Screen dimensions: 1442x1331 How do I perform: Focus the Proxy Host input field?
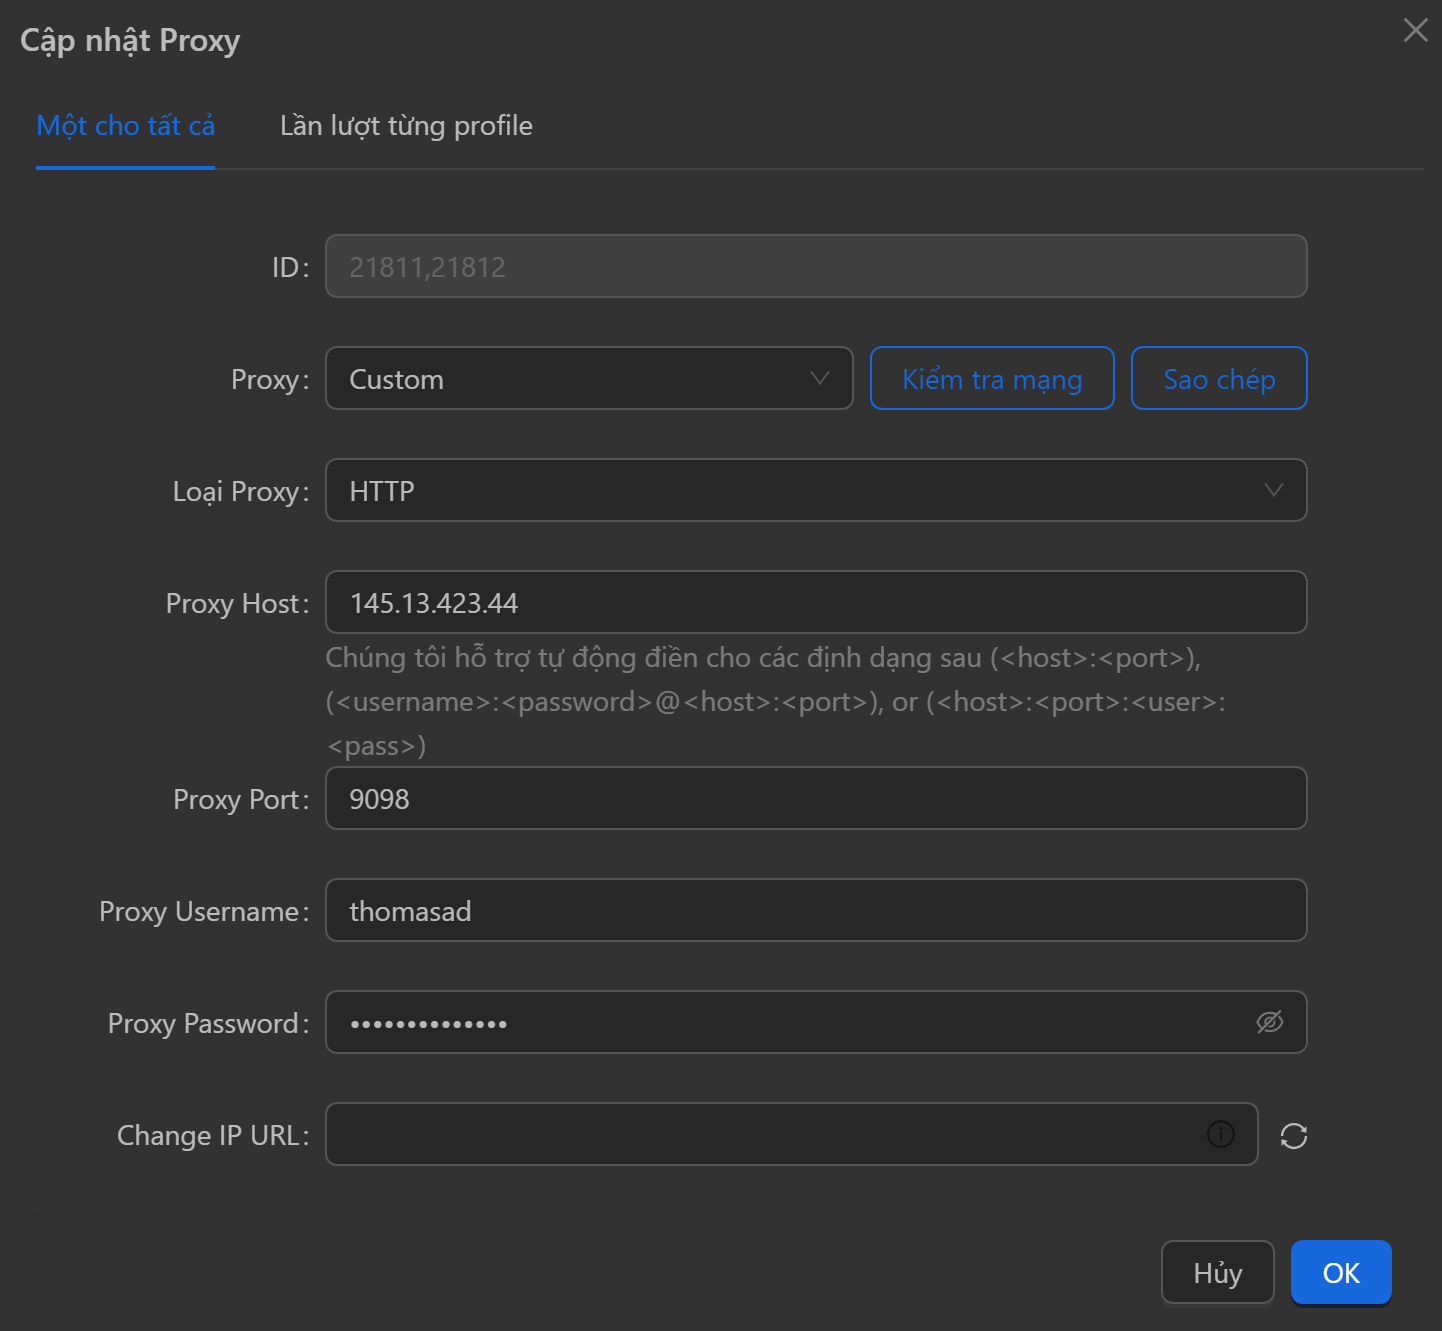point(815,603)
